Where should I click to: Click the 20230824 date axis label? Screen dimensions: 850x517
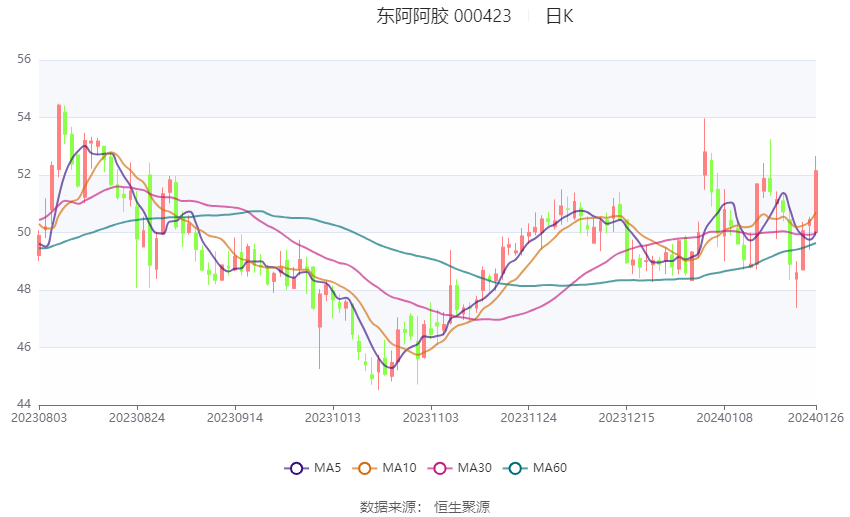pyautogui.click(x=137, y=418)
